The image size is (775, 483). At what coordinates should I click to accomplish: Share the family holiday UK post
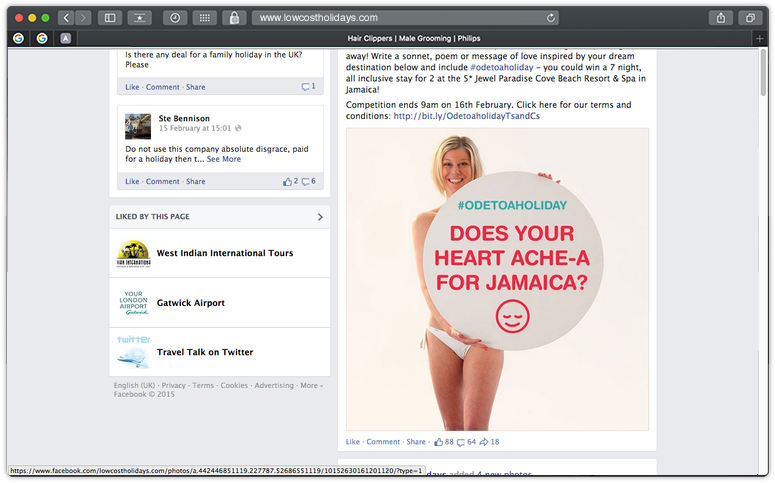[196, 87]
